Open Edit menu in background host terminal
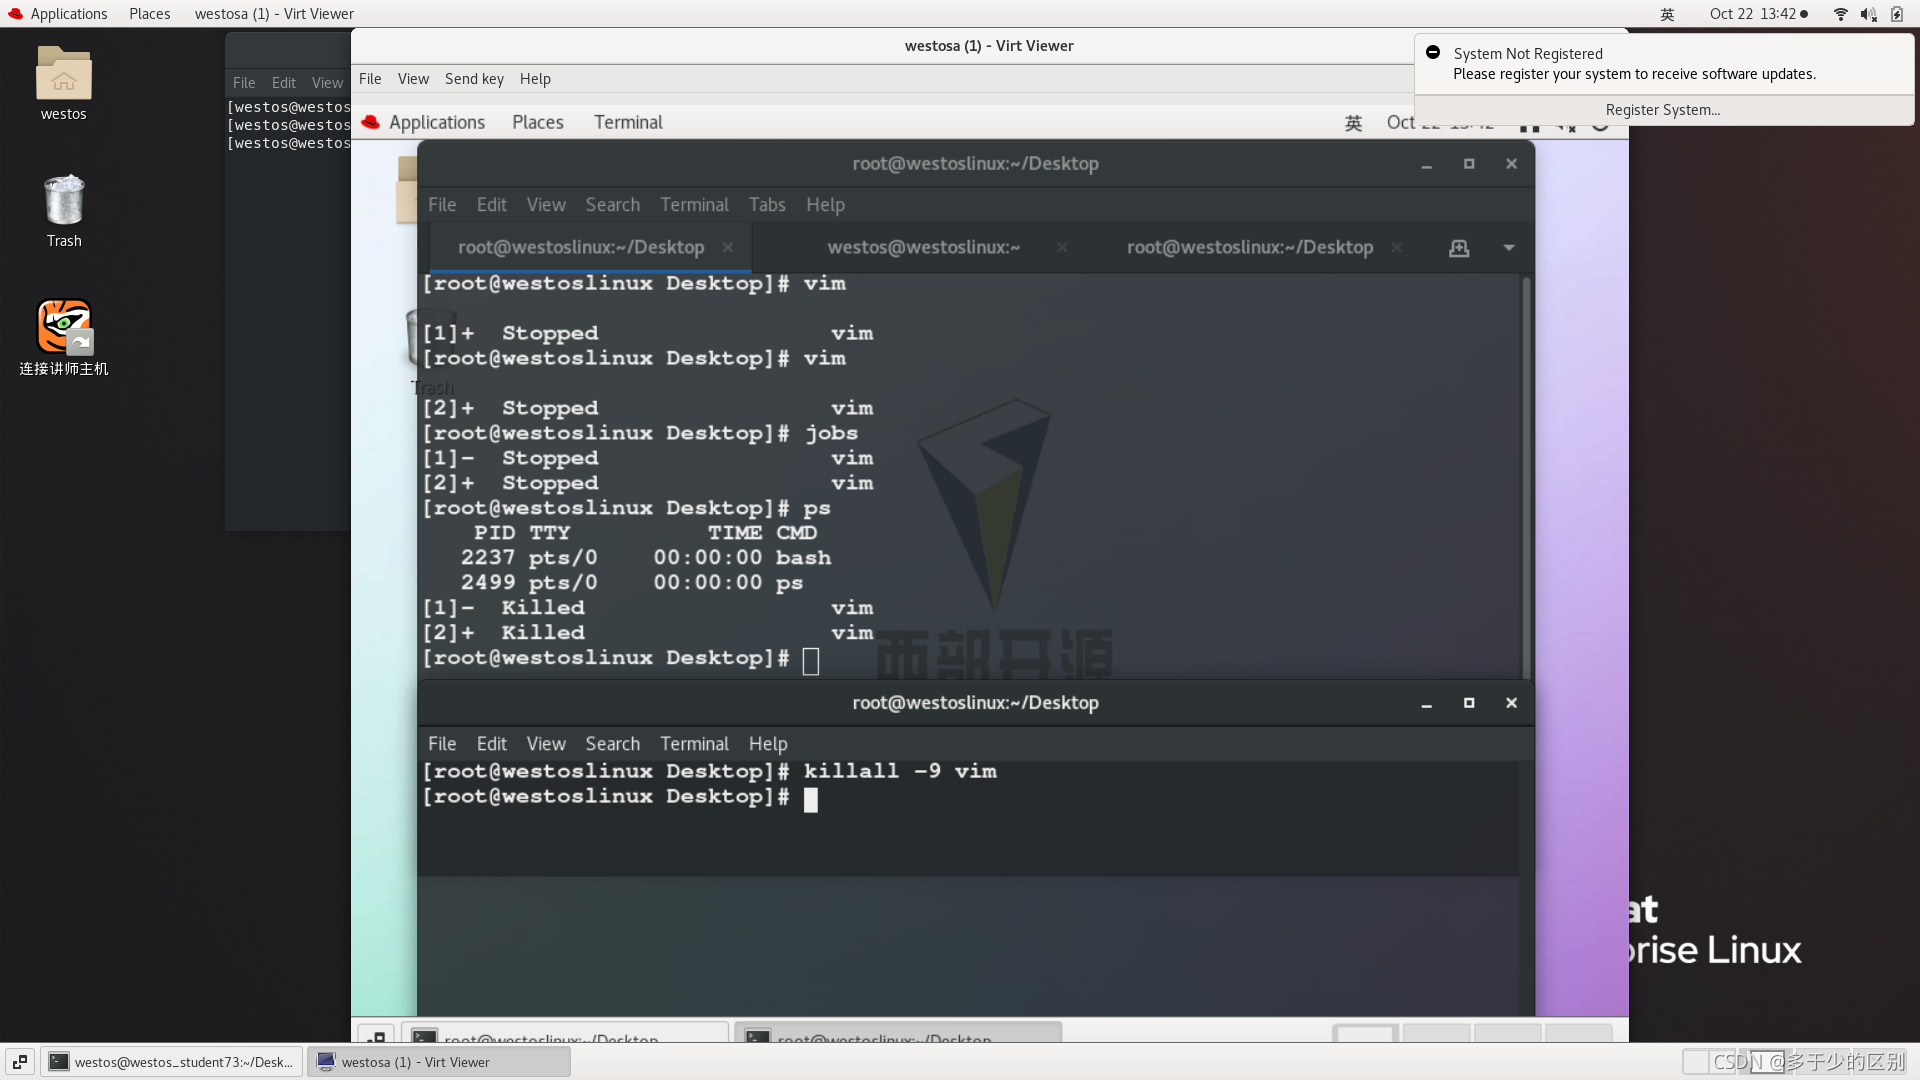The height and width of the screenshot is (1080, 1920). tap(283, 83)
